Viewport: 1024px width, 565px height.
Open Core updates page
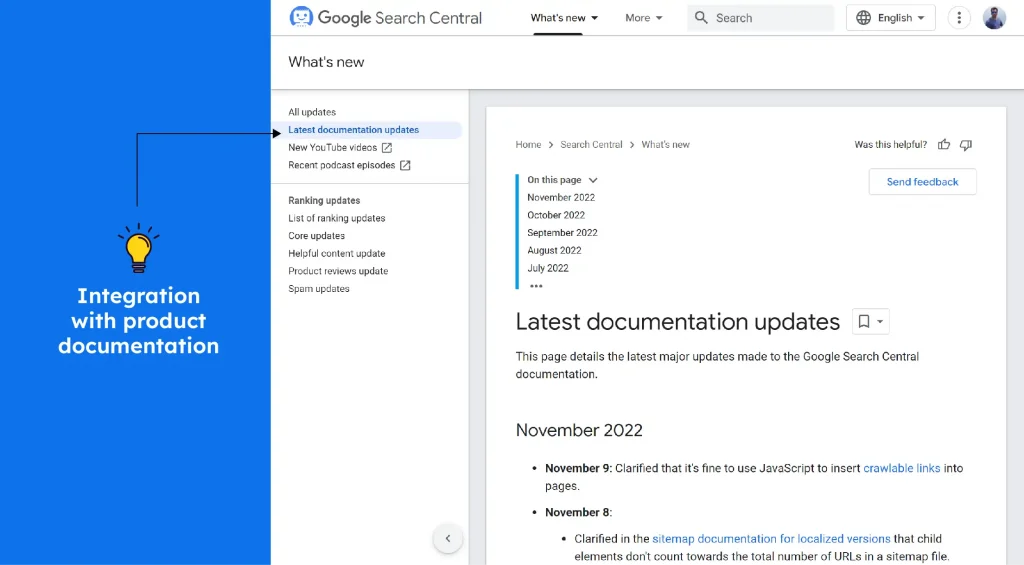pos(316,236)
